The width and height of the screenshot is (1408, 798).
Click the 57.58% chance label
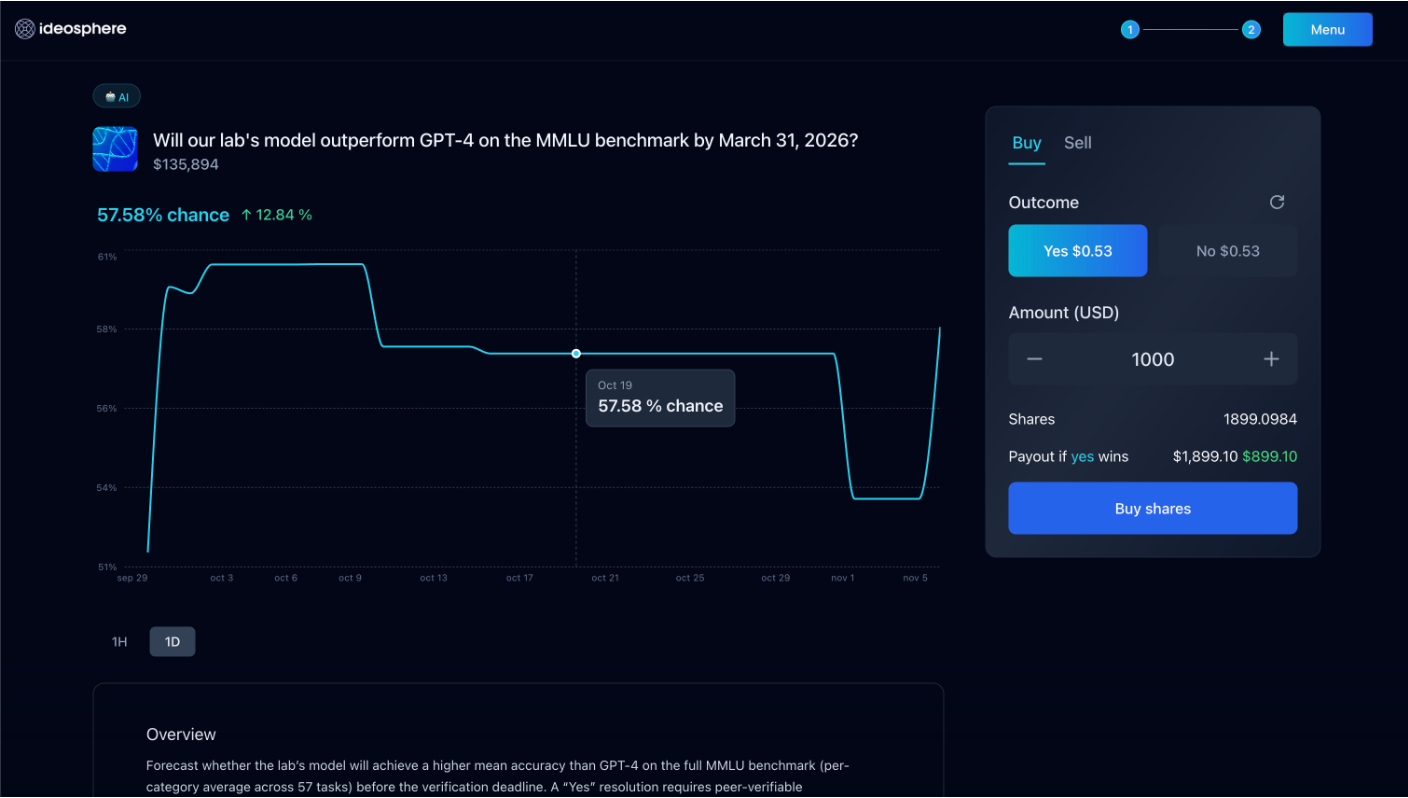tap(163, 214)
